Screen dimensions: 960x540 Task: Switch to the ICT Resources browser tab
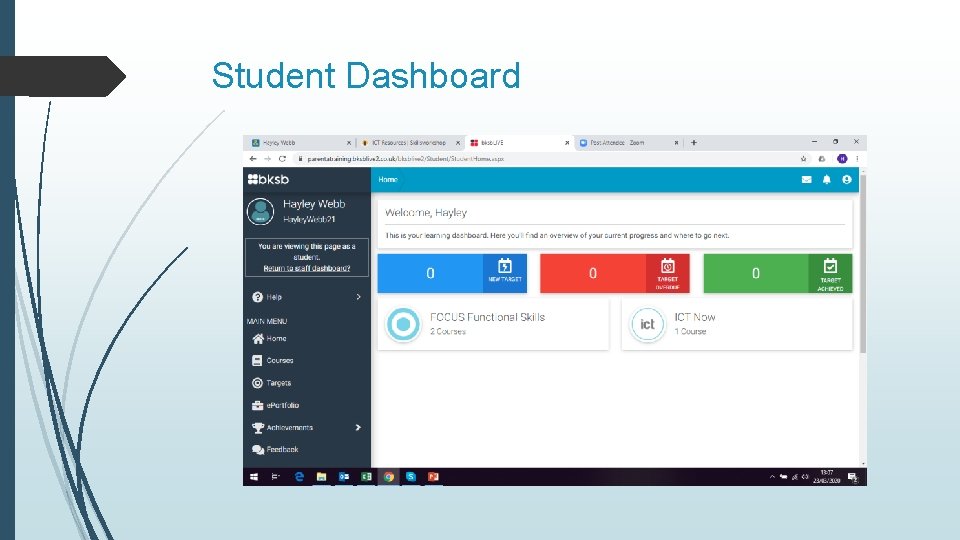coord(409,143)
